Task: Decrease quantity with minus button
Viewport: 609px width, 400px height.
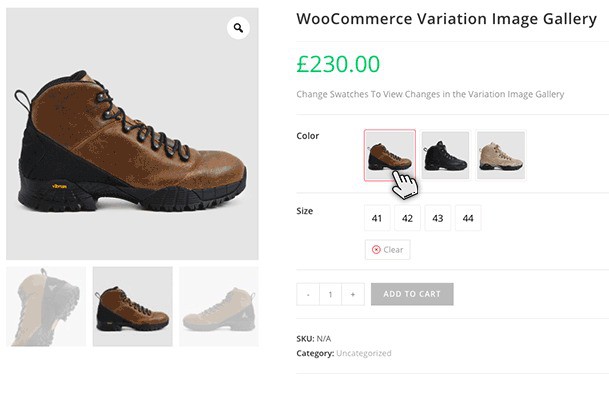Action: point(308,294)
